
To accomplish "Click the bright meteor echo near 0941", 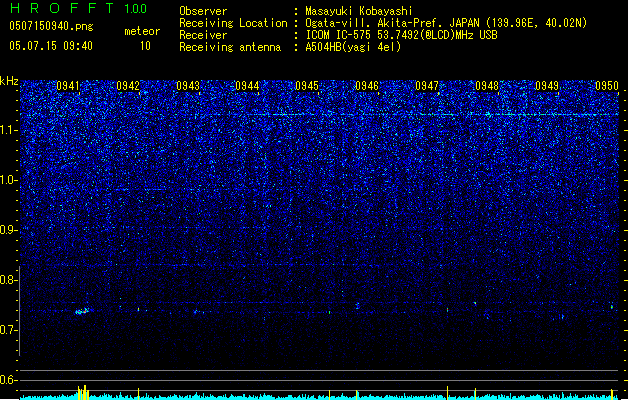I will 83,311.
